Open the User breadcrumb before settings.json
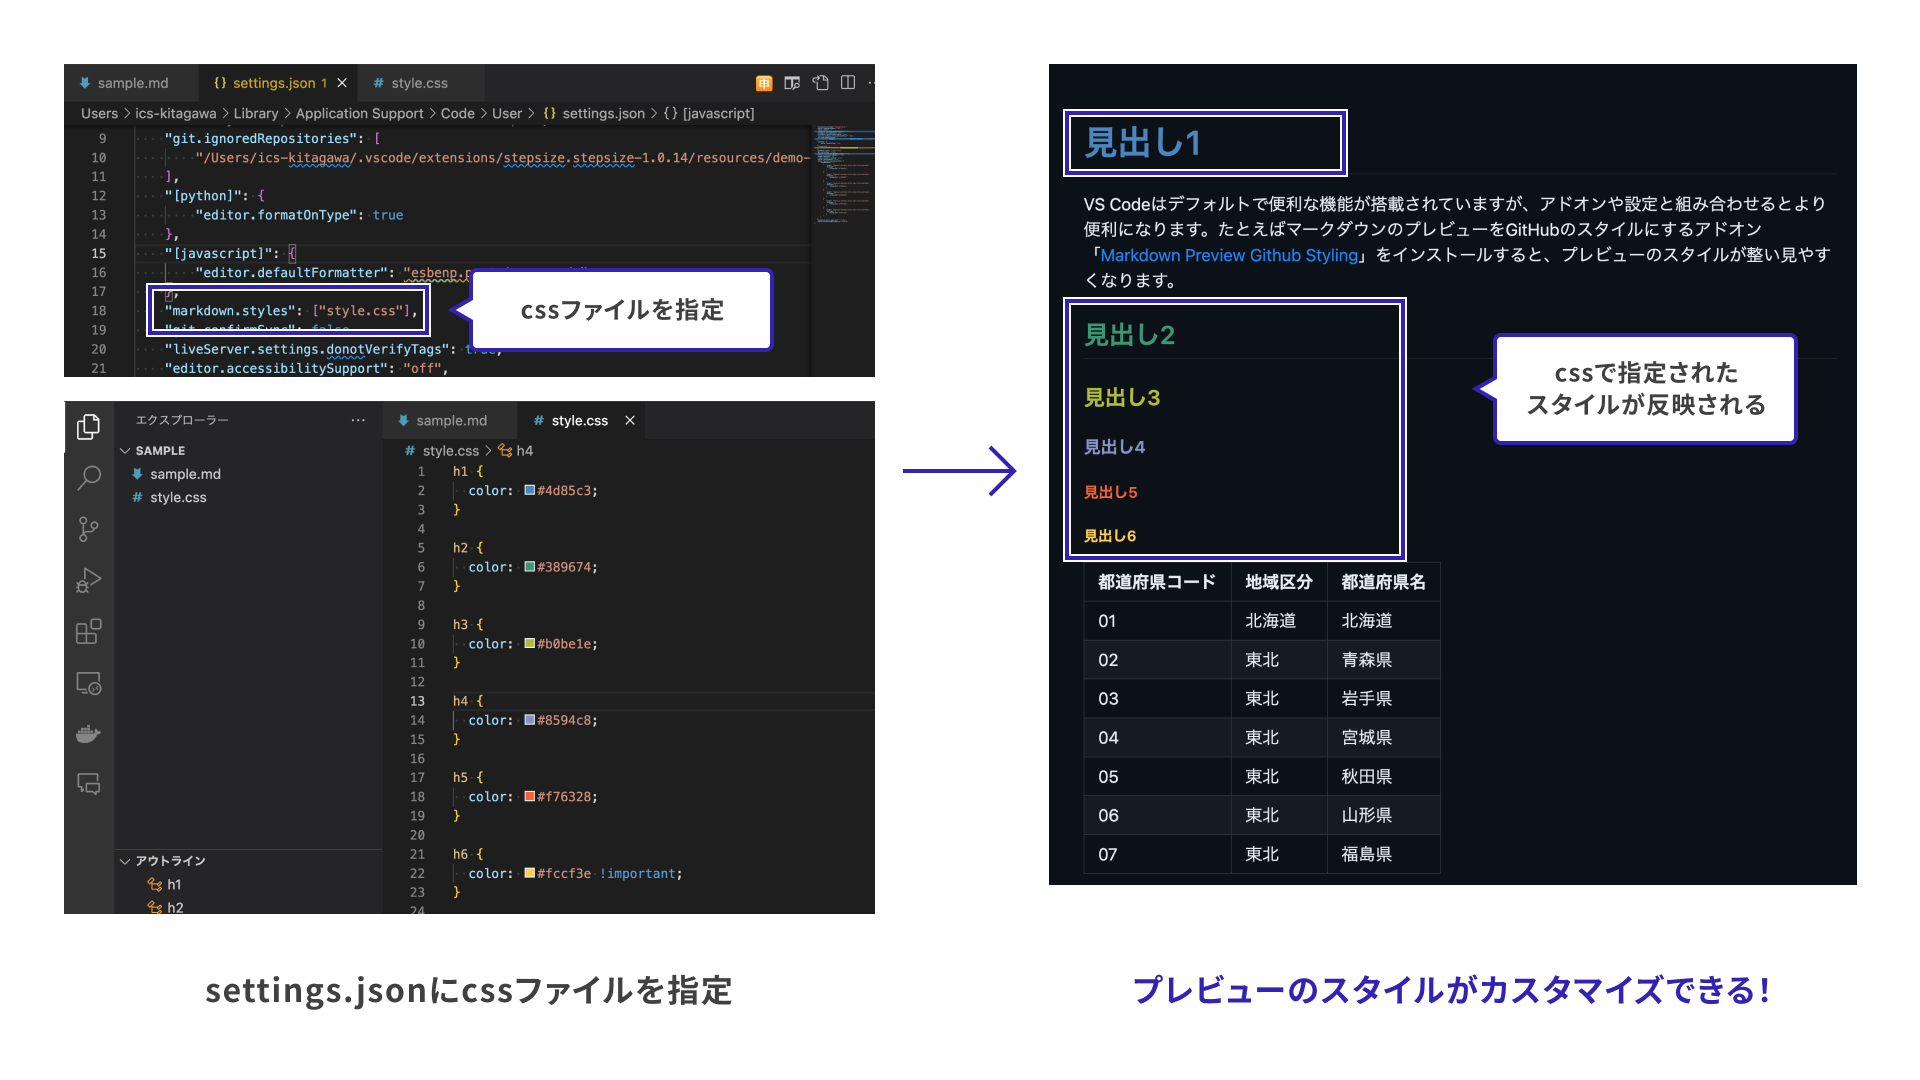 (507, 113)
